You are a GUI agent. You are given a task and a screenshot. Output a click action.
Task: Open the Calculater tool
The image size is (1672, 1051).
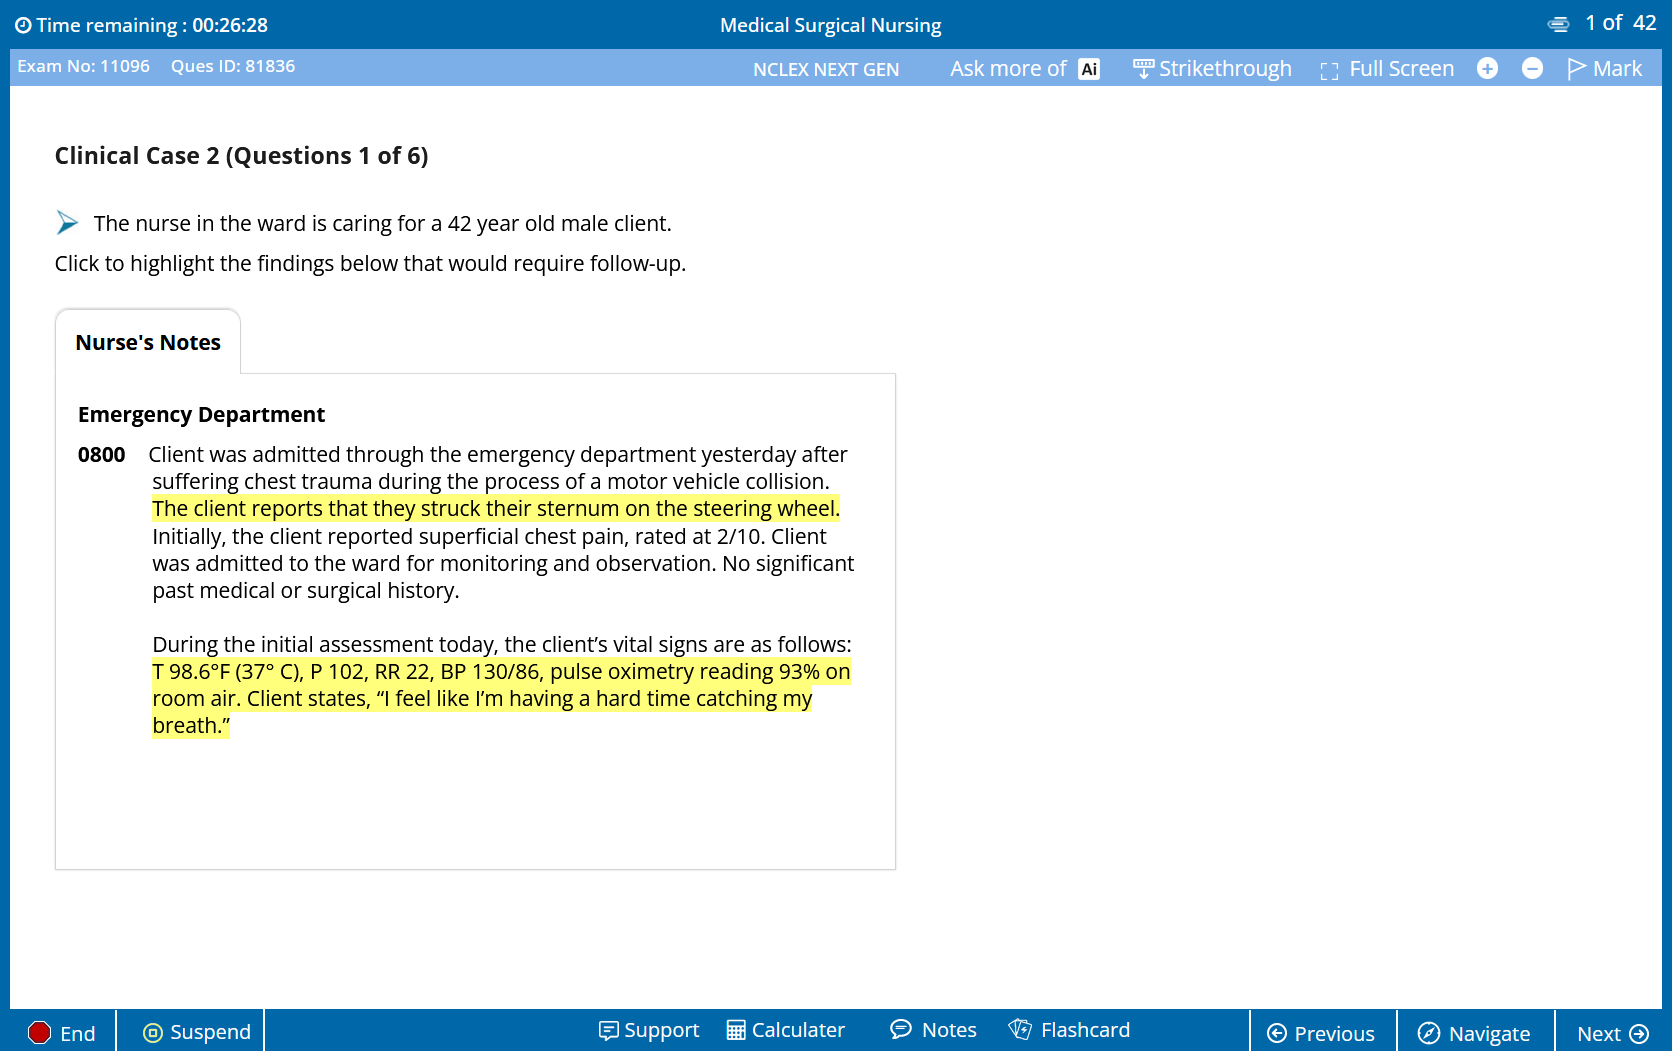pos(786,1030)
